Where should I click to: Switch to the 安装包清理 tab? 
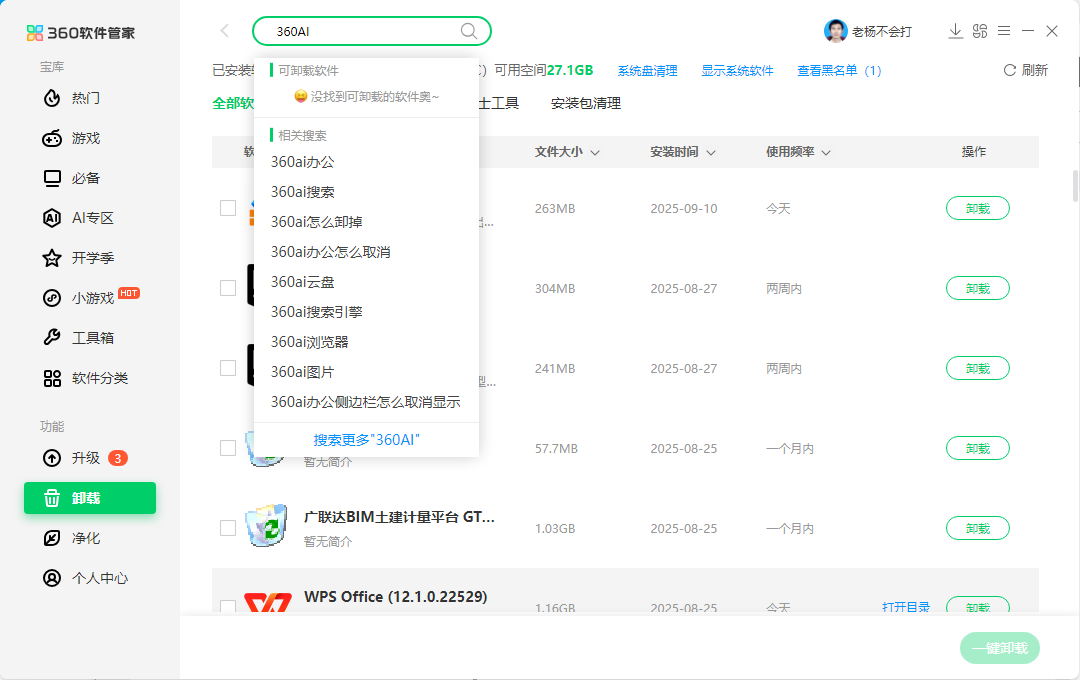pyautogui.click(x=584, y=103)
